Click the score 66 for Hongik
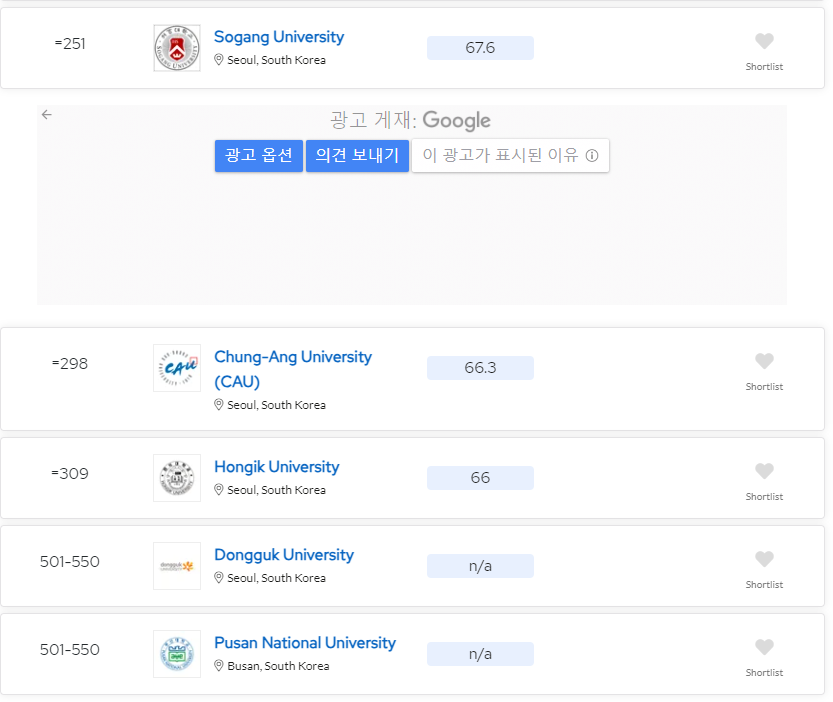The image size is (833, 702). (480, 478)
